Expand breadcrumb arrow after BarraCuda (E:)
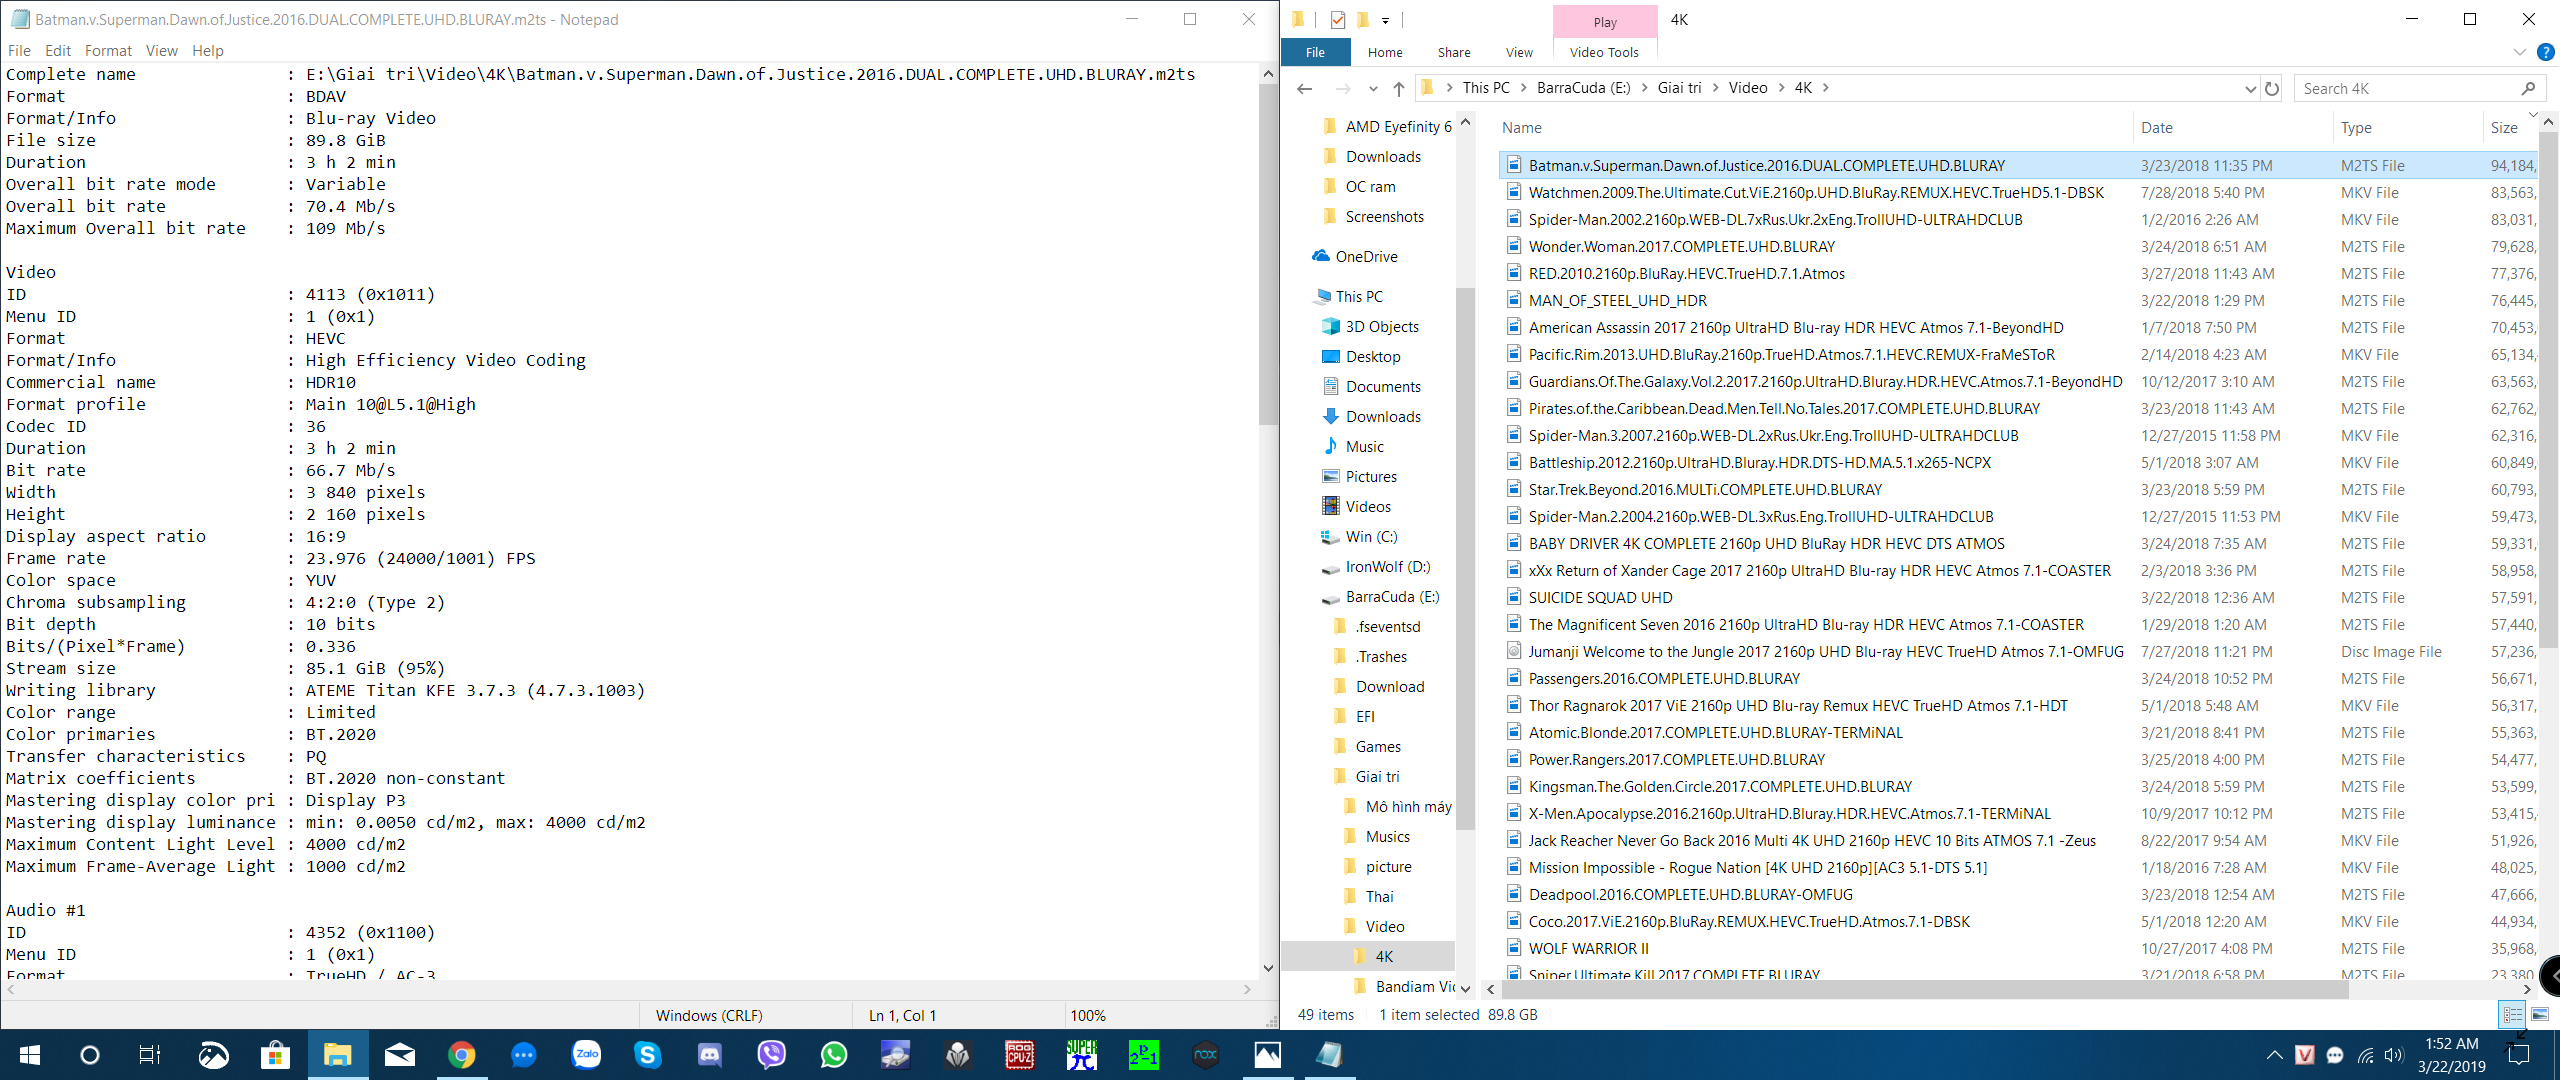 1644,88
